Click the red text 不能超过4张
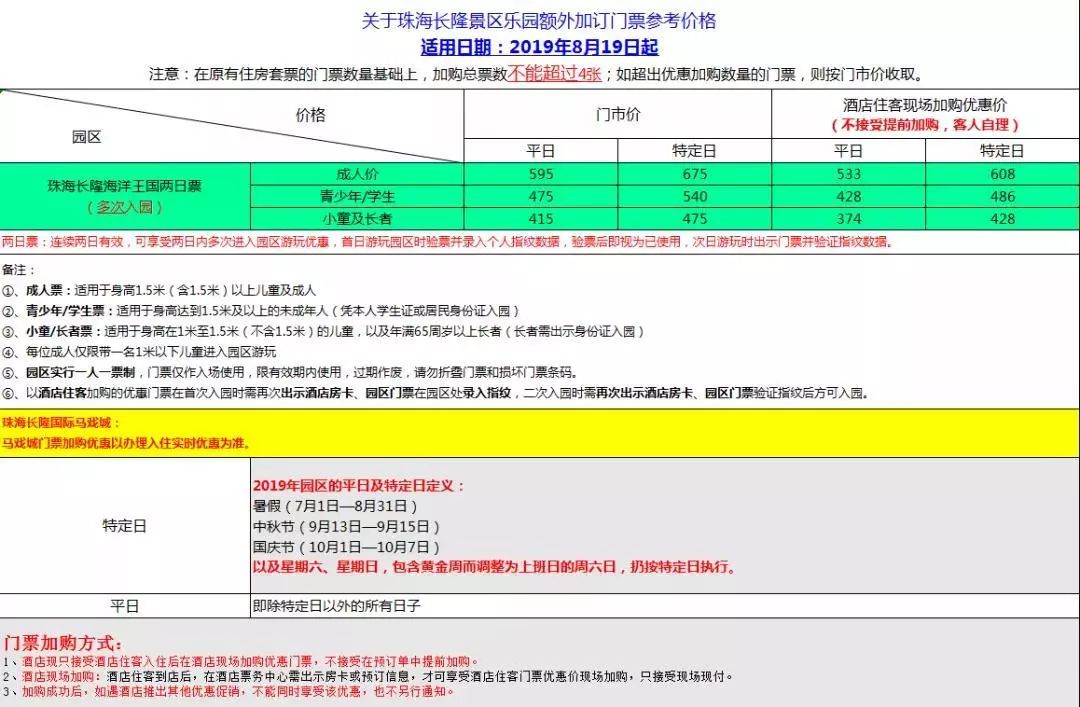Viewport: 1080px width, 707px height. coord(554,74)
